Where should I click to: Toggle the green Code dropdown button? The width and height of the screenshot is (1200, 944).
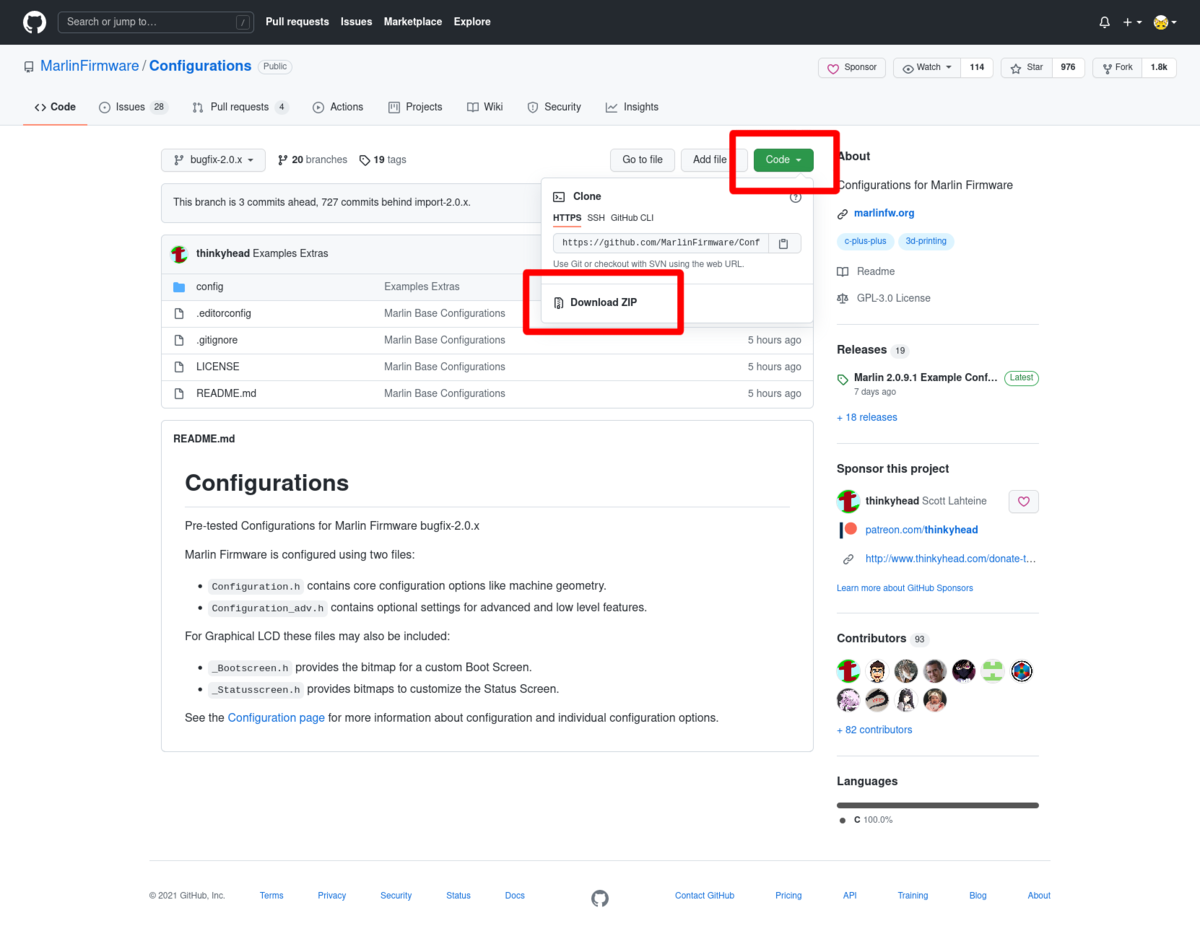pos(783,160)
